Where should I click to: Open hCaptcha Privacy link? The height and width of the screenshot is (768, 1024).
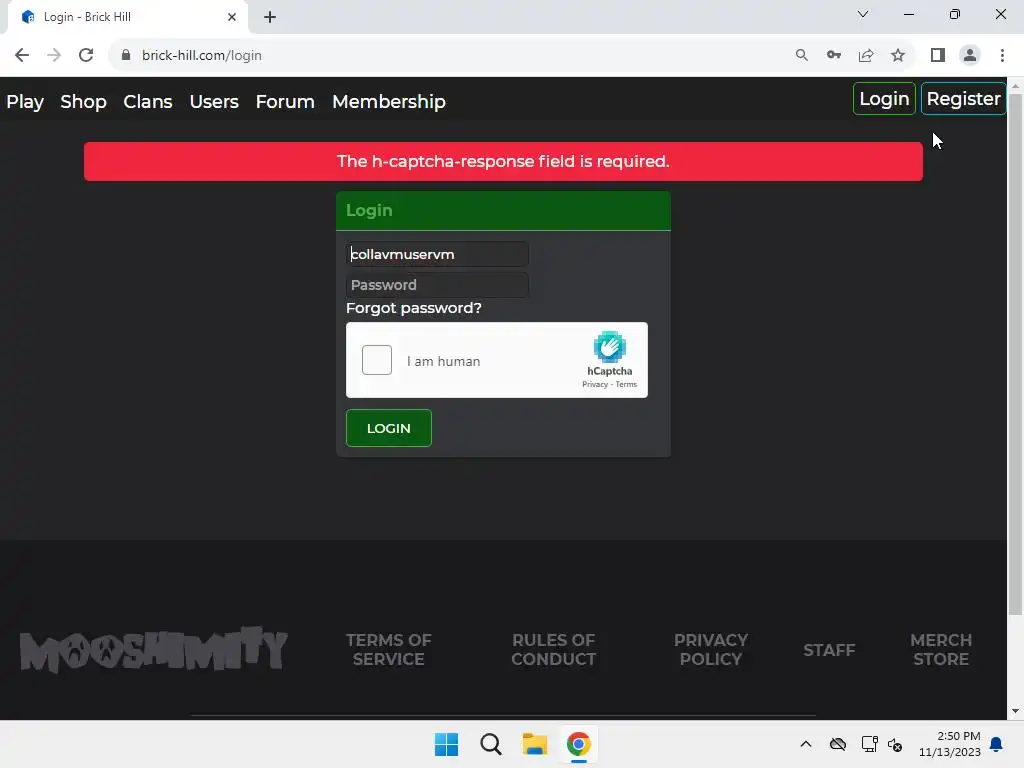[x=594, y=385]
